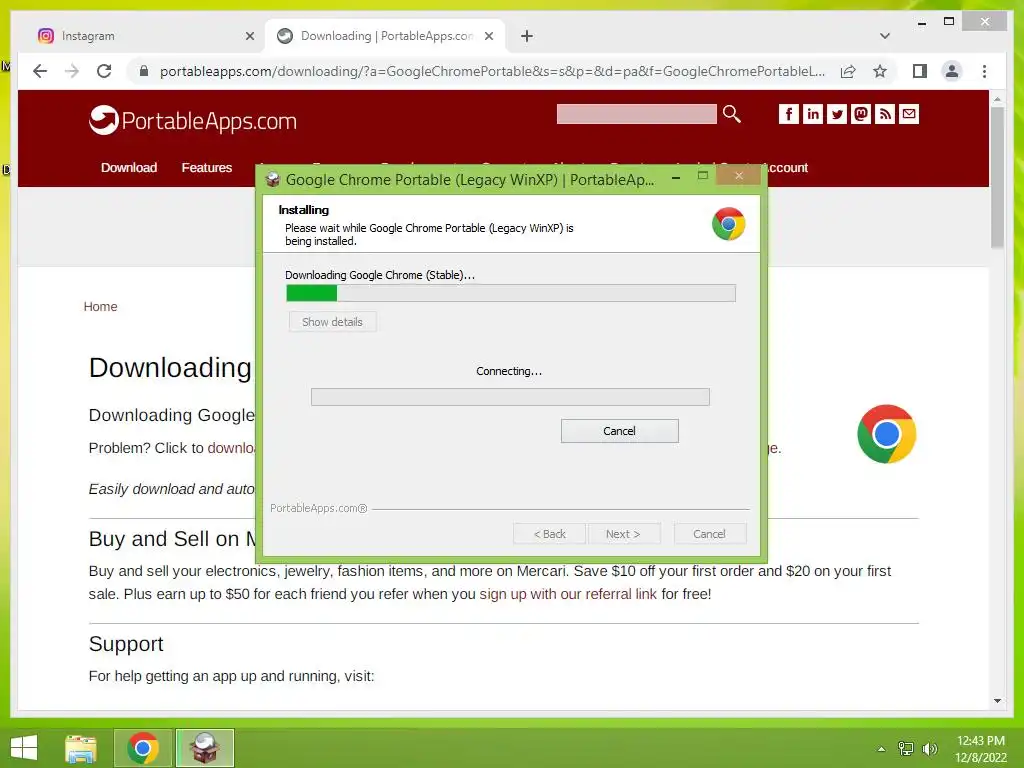Click bottom Cancel button in installer
This screenshot has width=1024, height=768.
(709, 534)
